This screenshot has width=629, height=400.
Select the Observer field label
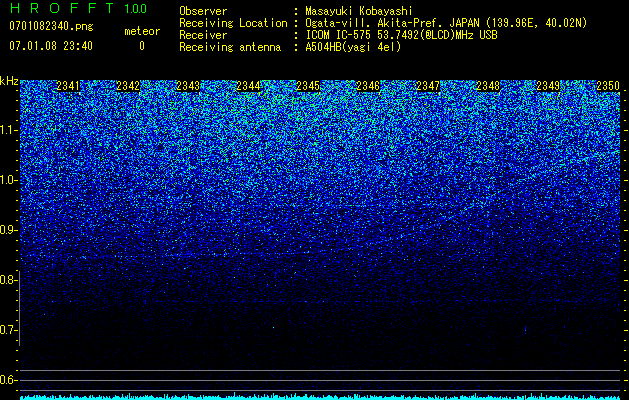coord(203,11)
